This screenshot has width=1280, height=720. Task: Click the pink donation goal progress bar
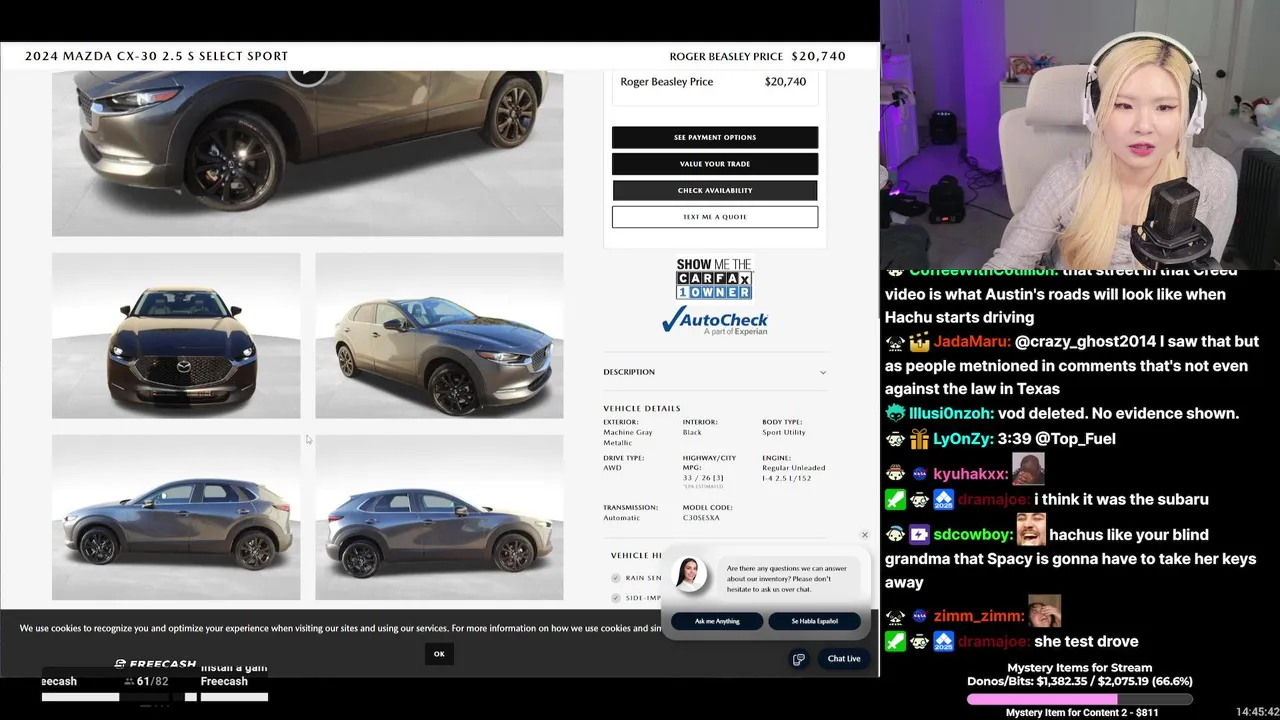[1080, 699]
